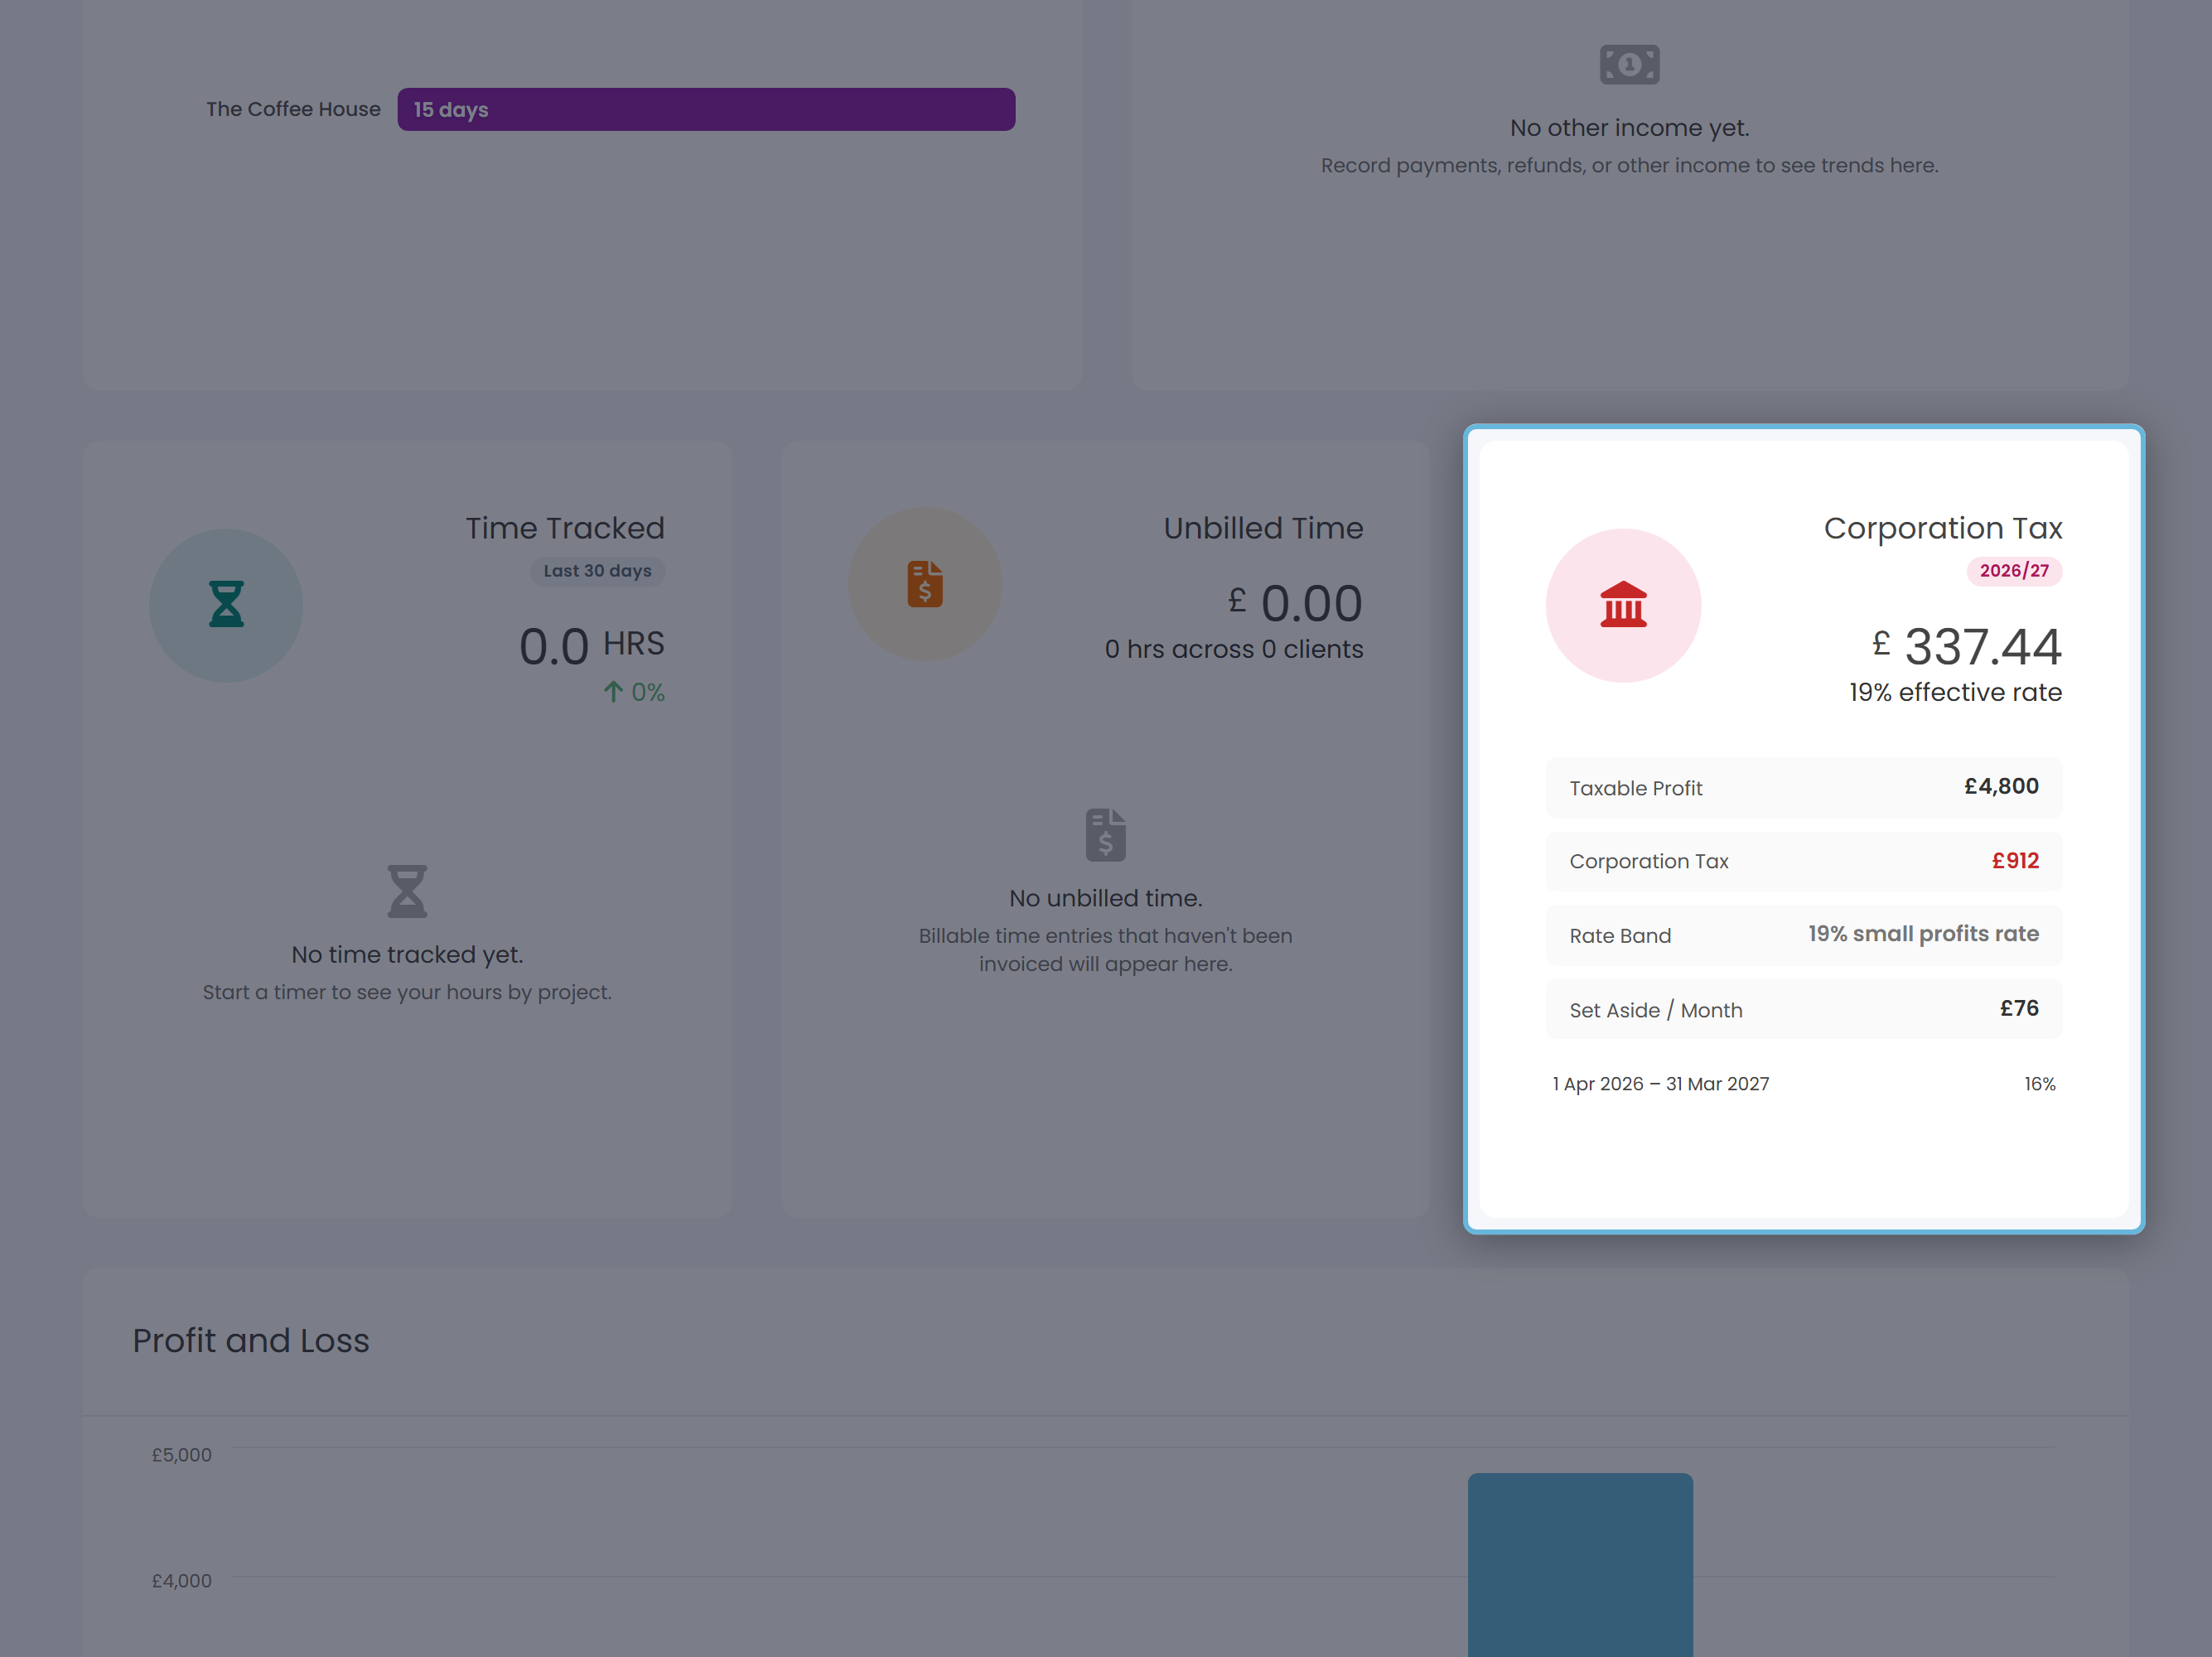Click the Unbilled Time heading

click(1263, 528)
